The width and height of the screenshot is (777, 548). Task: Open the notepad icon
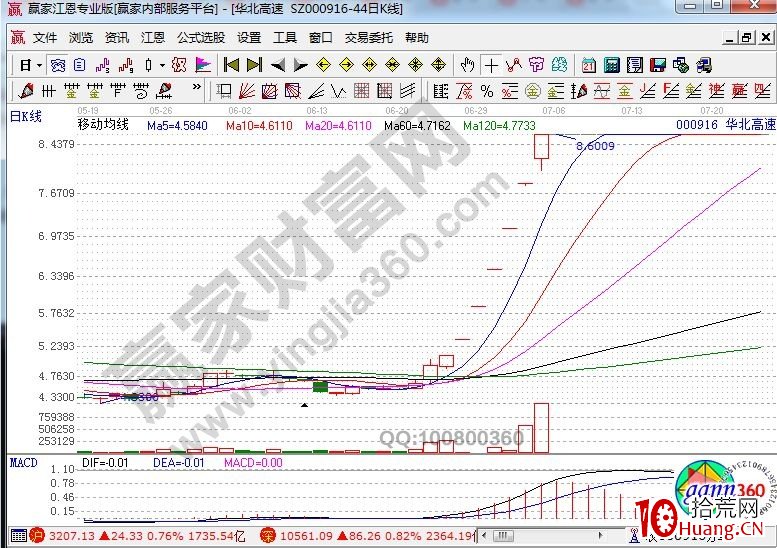(635, 65)
